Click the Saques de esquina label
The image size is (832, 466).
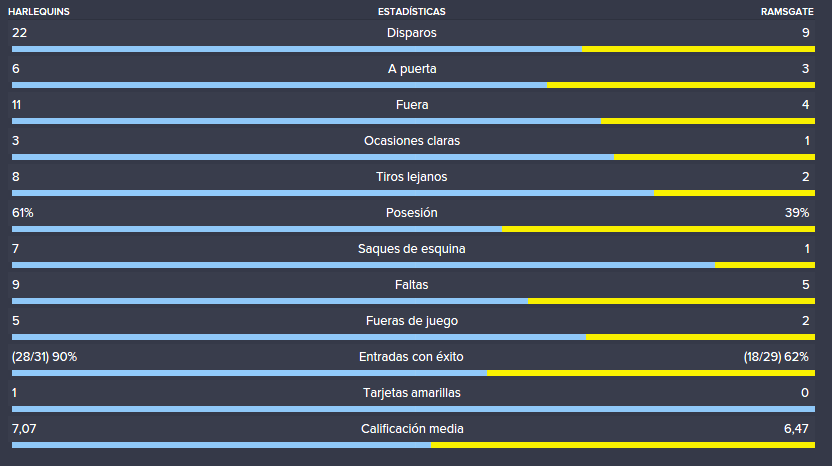(x=412, y=249)
